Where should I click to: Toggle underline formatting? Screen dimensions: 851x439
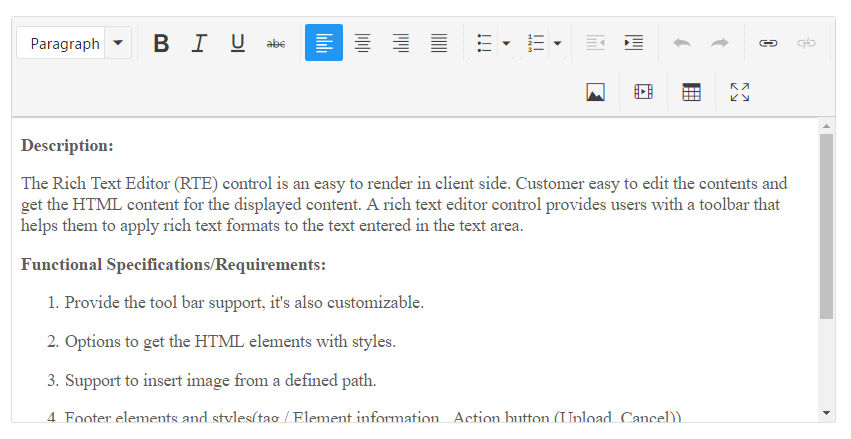pyautogui.click(x=237, y=43)
